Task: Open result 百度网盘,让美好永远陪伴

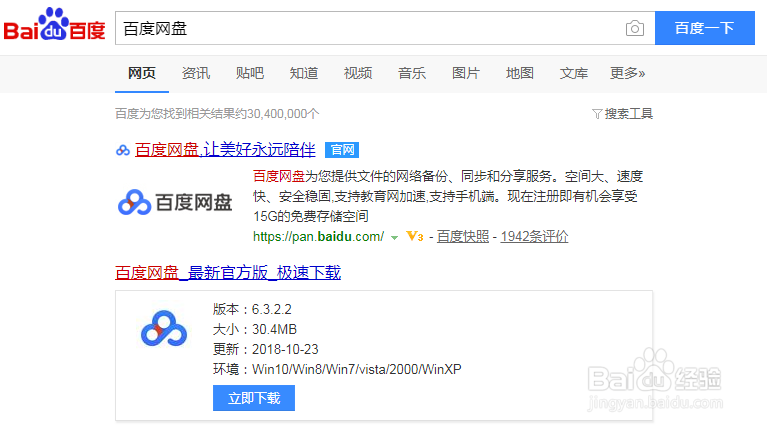Action: click(225, 150)
